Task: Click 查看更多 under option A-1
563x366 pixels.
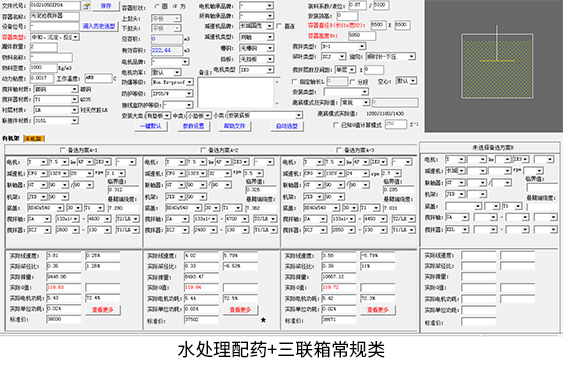Action: (x=103, y=310)
